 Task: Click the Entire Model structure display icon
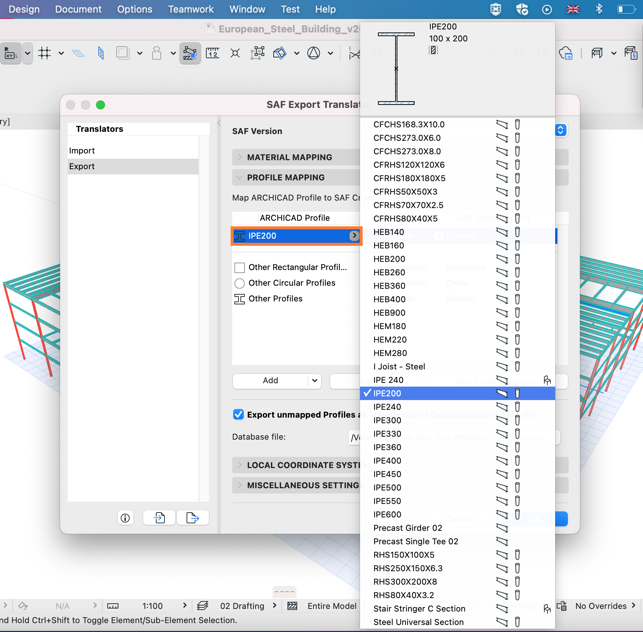292,606
